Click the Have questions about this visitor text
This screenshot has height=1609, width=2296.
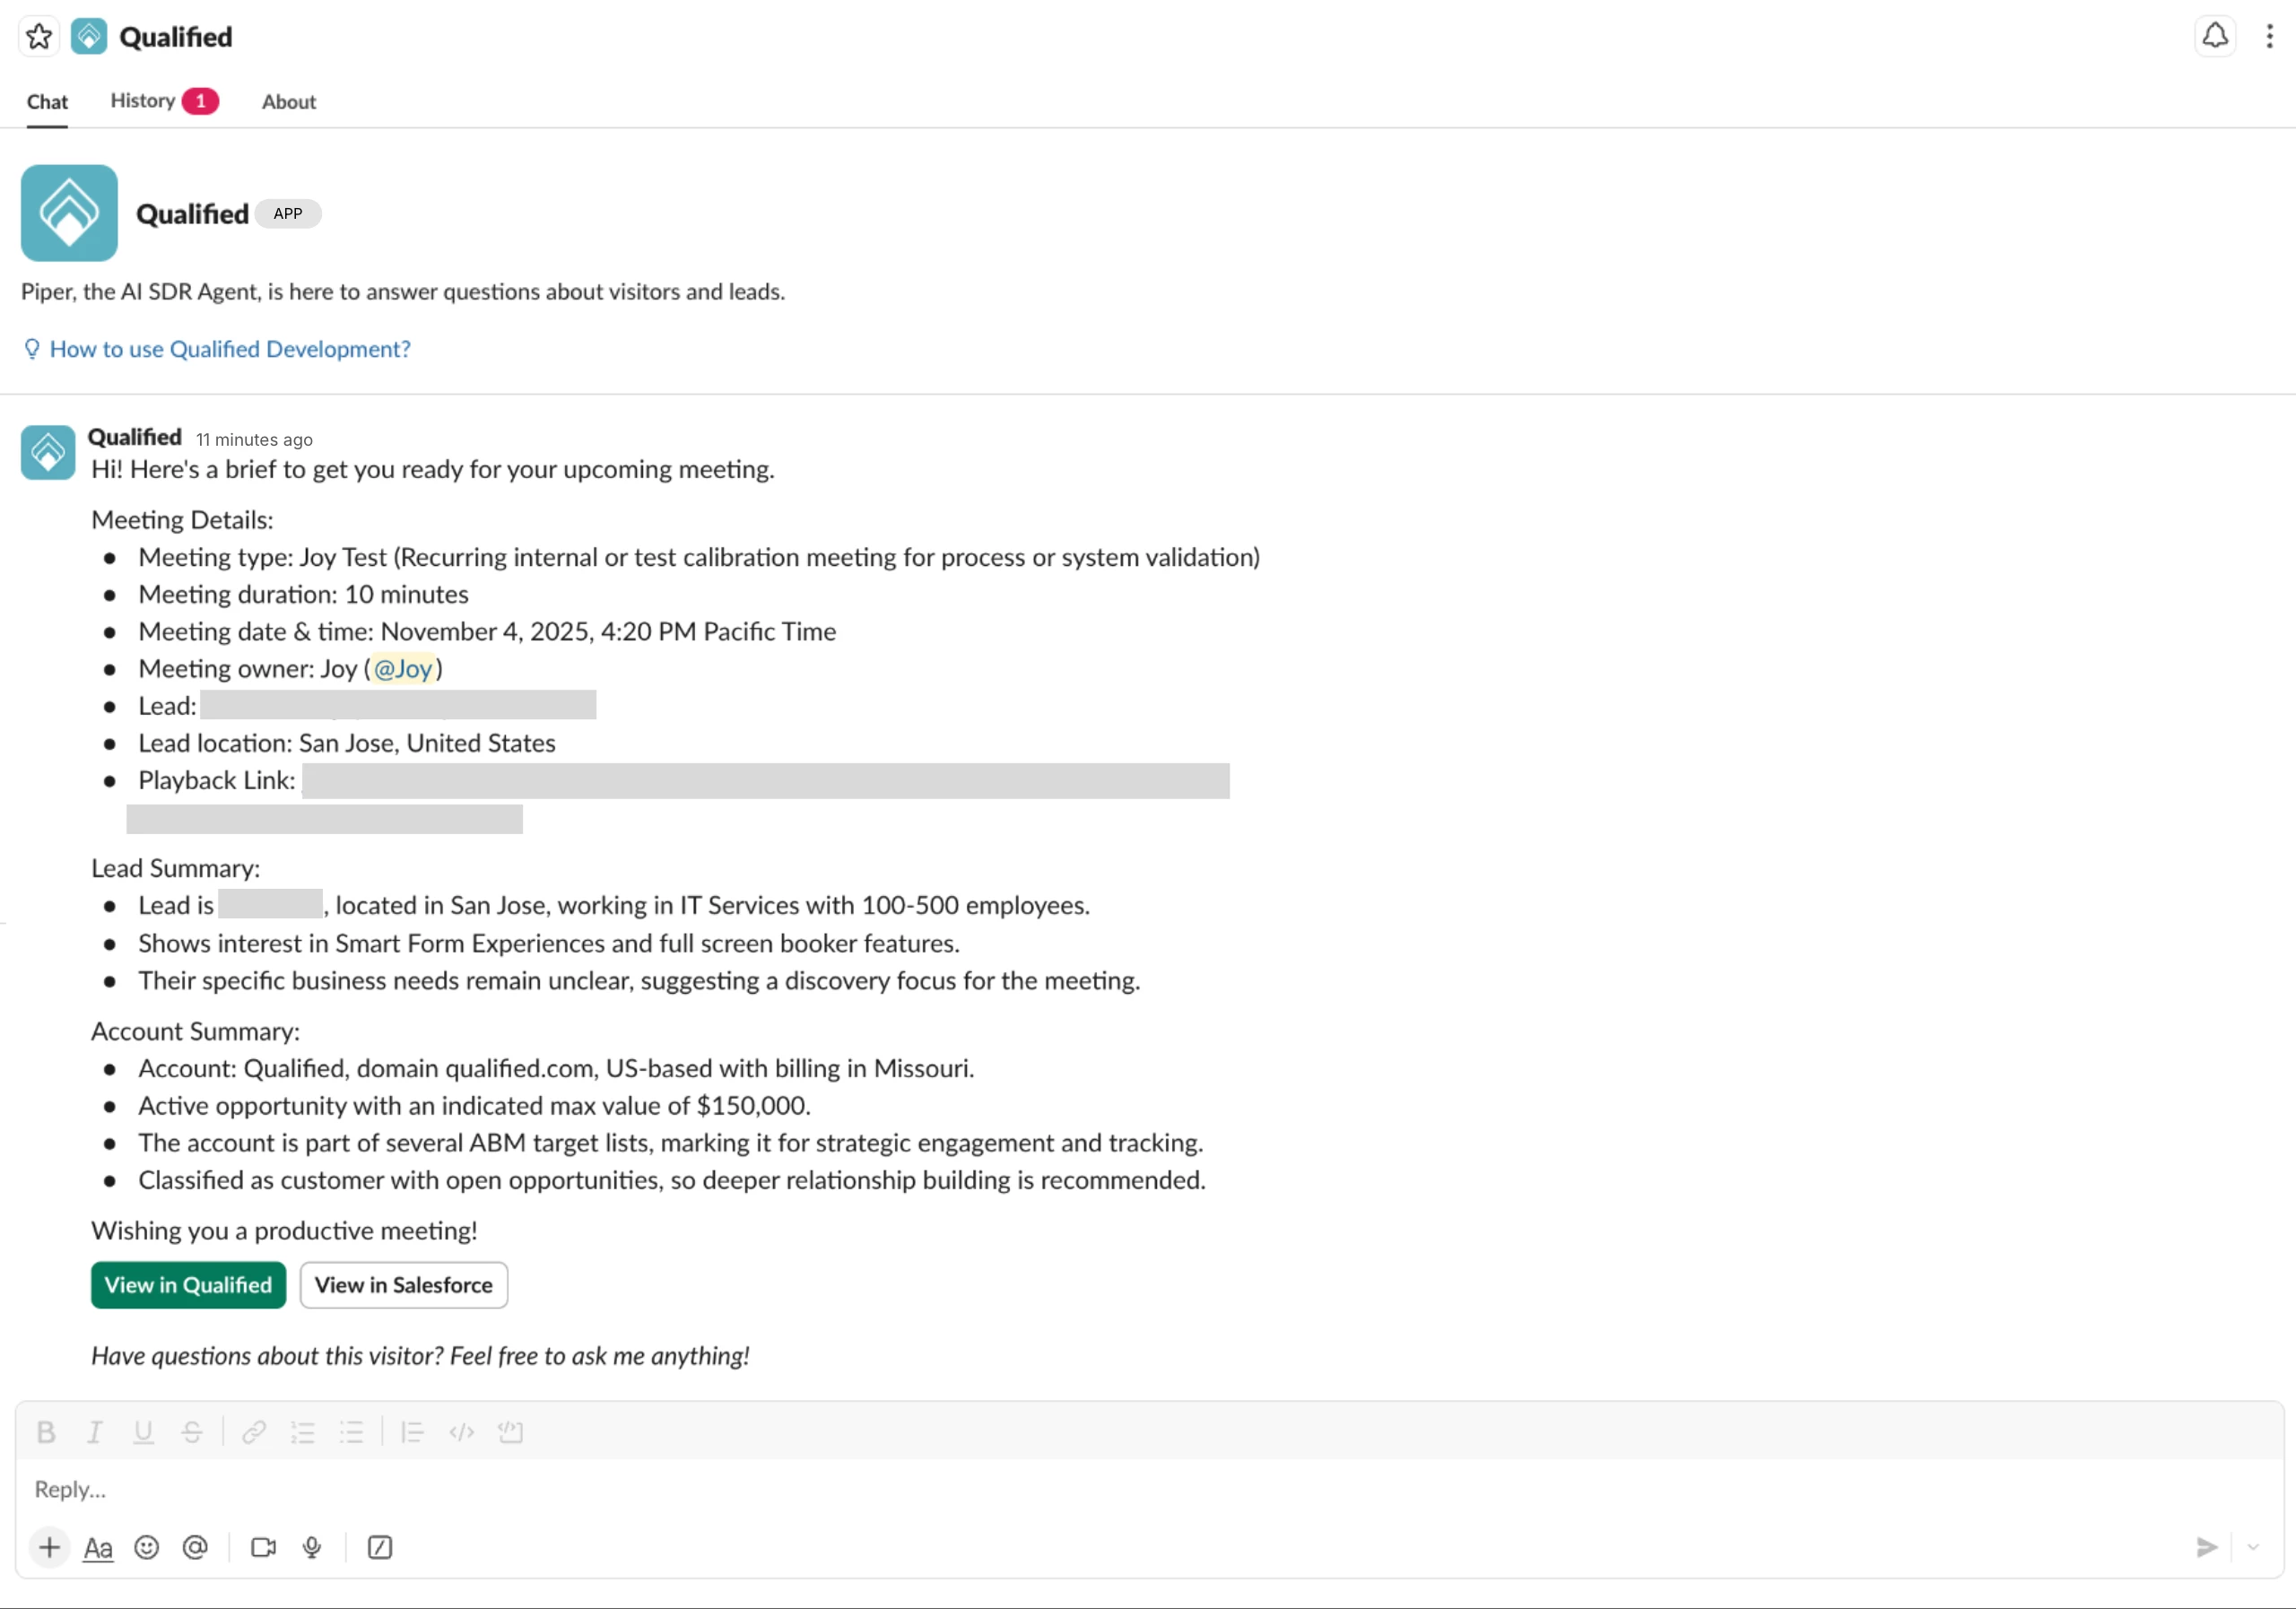pos(420,1356)
